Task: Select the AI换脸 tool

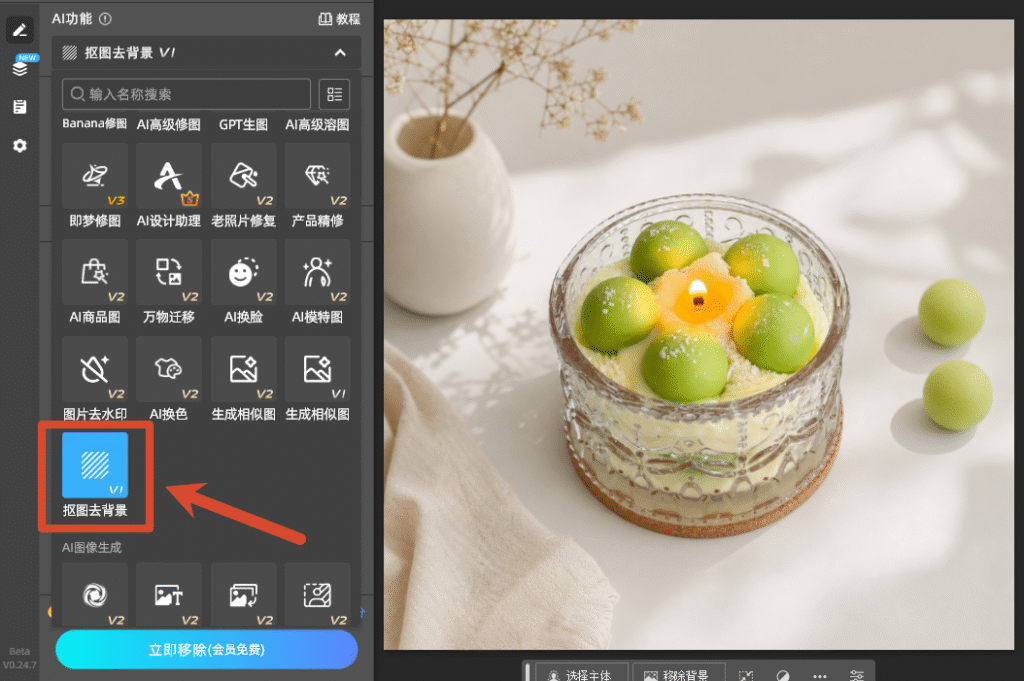Action: [x=243, y=283]
